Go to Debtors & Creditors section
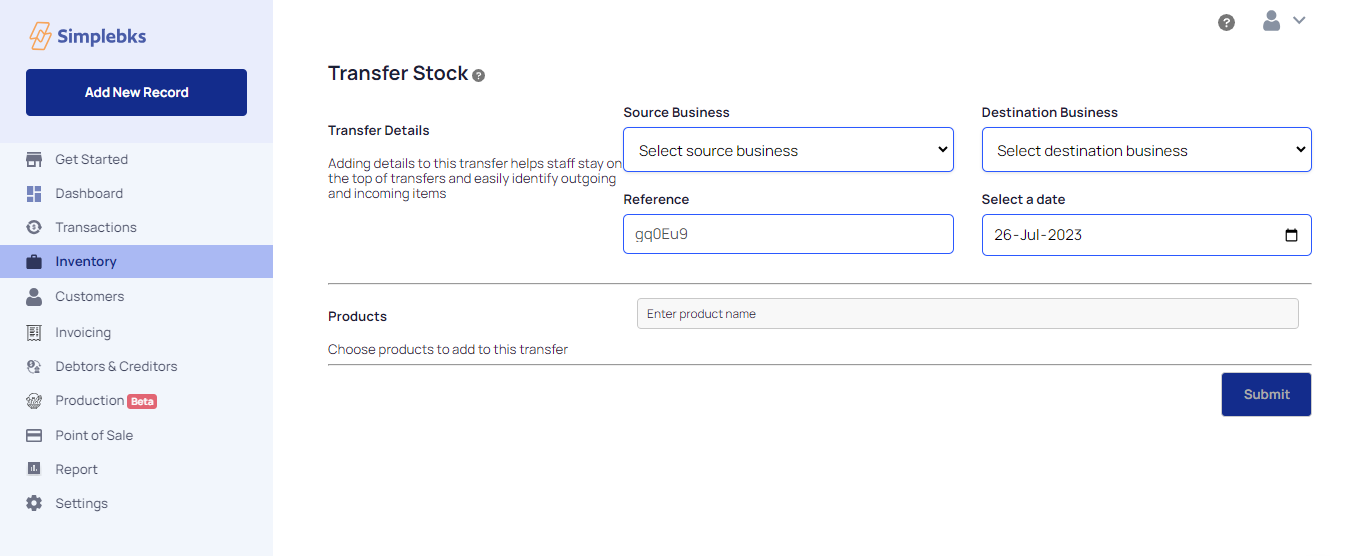Screen dimensions: 1366x556 click(x=116, y=367)
